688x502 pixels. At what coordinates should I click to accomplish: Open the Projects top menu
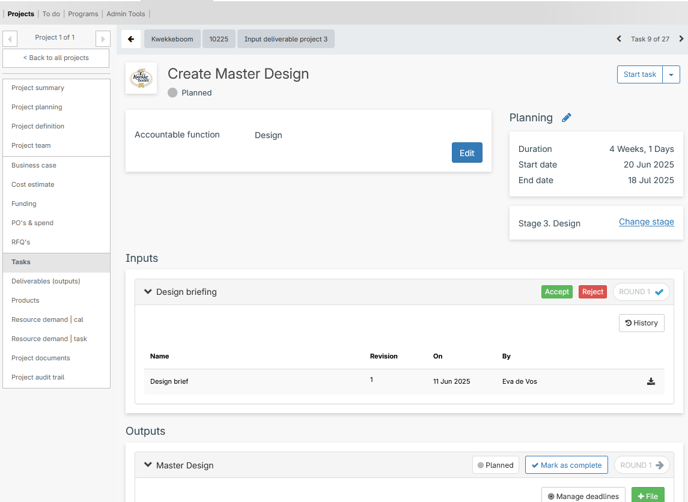tap(21, 14)
